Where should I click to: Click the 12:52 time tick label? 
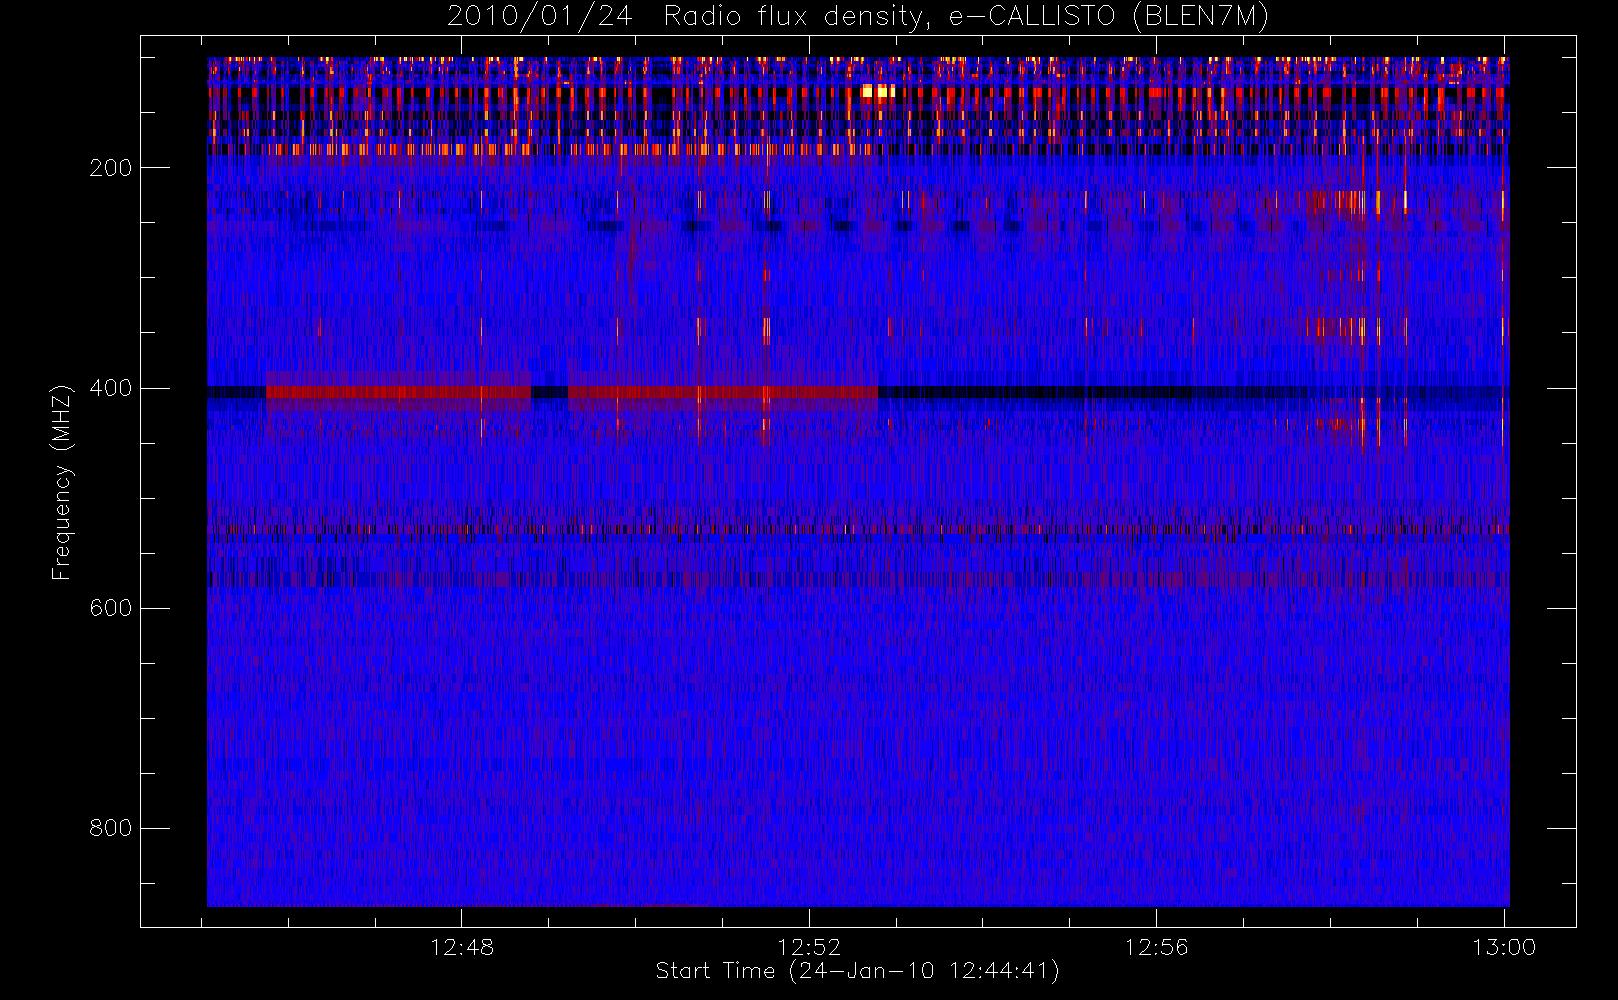809,947
